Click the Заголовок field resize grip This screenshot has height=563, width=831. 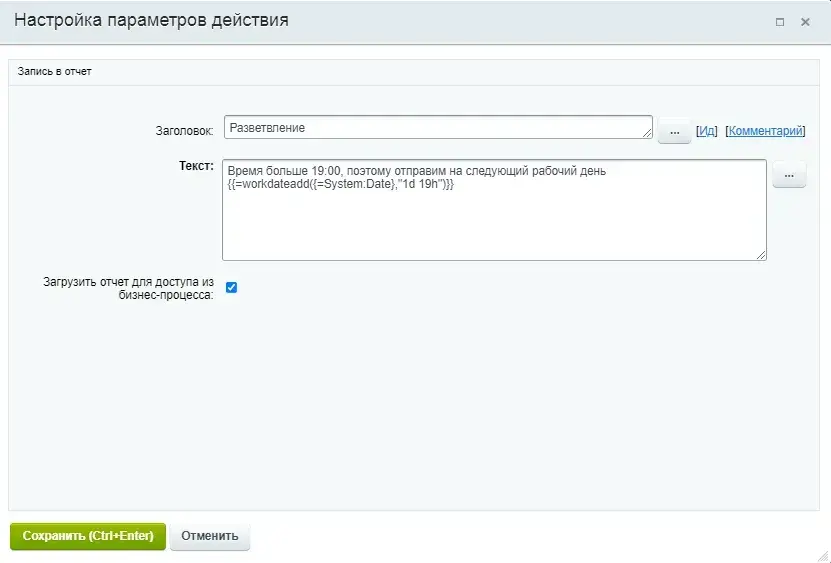click(648, 134)
